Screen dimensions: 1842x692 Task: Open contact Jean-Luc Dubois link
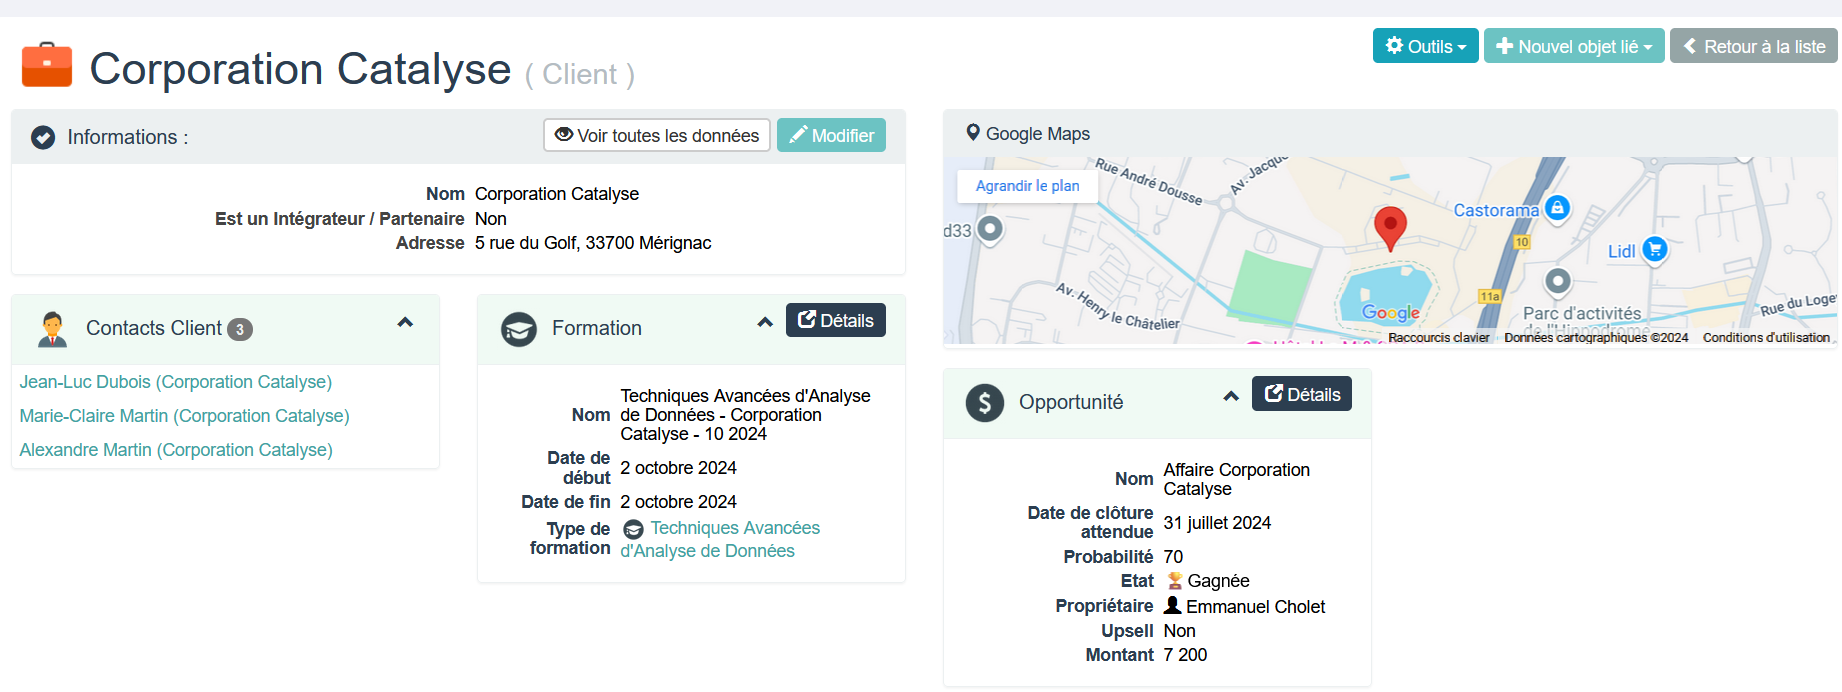tap(176, 382)
